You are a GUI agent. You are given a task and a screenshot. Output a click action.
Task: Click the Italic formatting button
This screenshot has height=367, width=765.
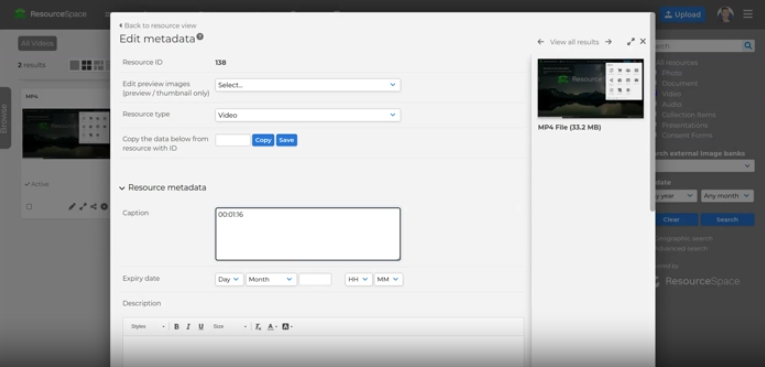point(188,326)
